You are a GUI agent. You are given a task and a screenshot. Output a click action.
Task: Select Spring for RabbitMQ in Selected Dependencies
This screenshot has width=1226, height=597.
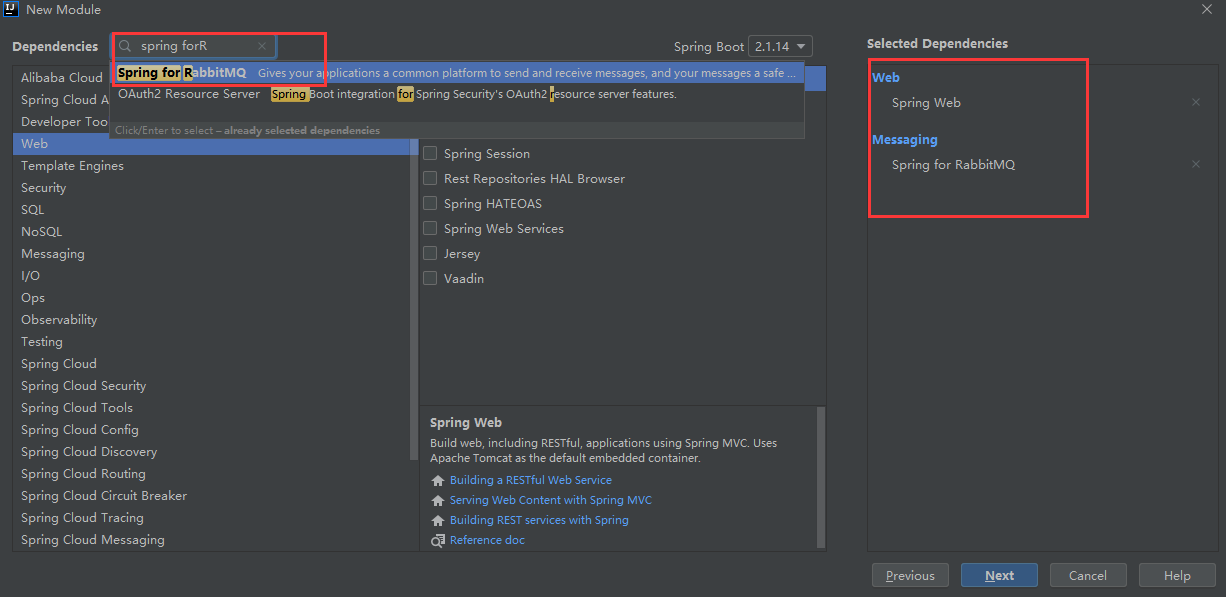(x=953, y=165)
